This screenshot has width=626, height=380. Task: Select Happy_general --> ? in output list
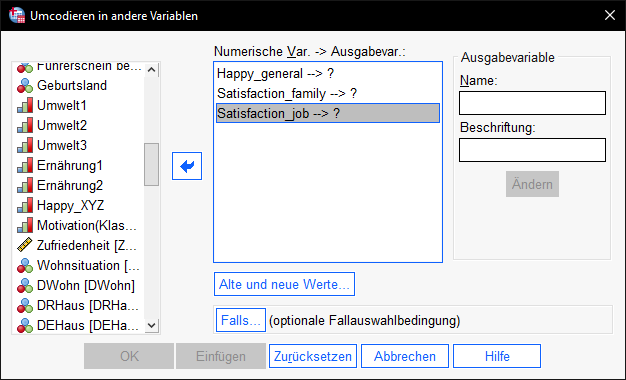click(x=328, y=73)
